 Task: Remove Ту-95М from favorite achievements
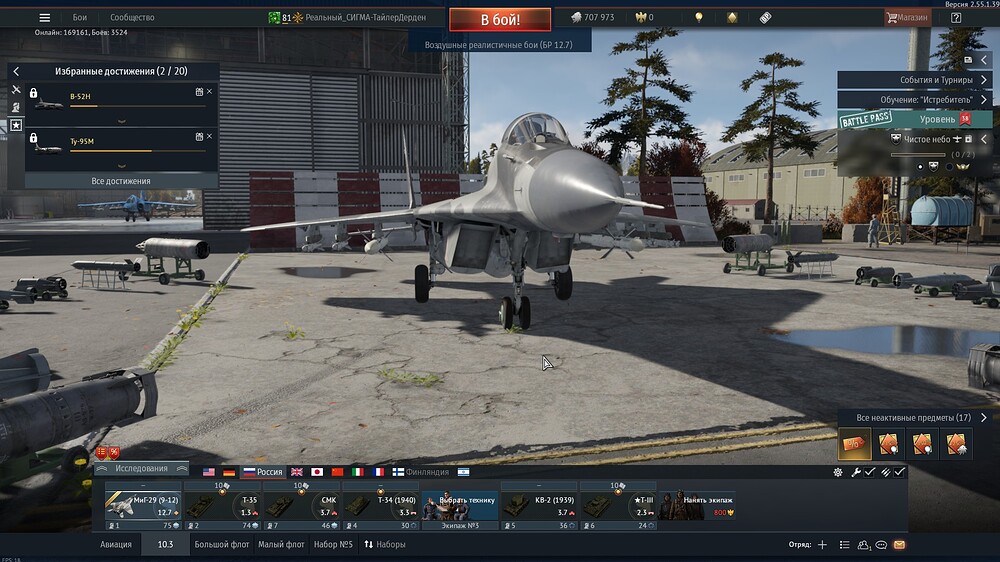[x=209, y=137]
